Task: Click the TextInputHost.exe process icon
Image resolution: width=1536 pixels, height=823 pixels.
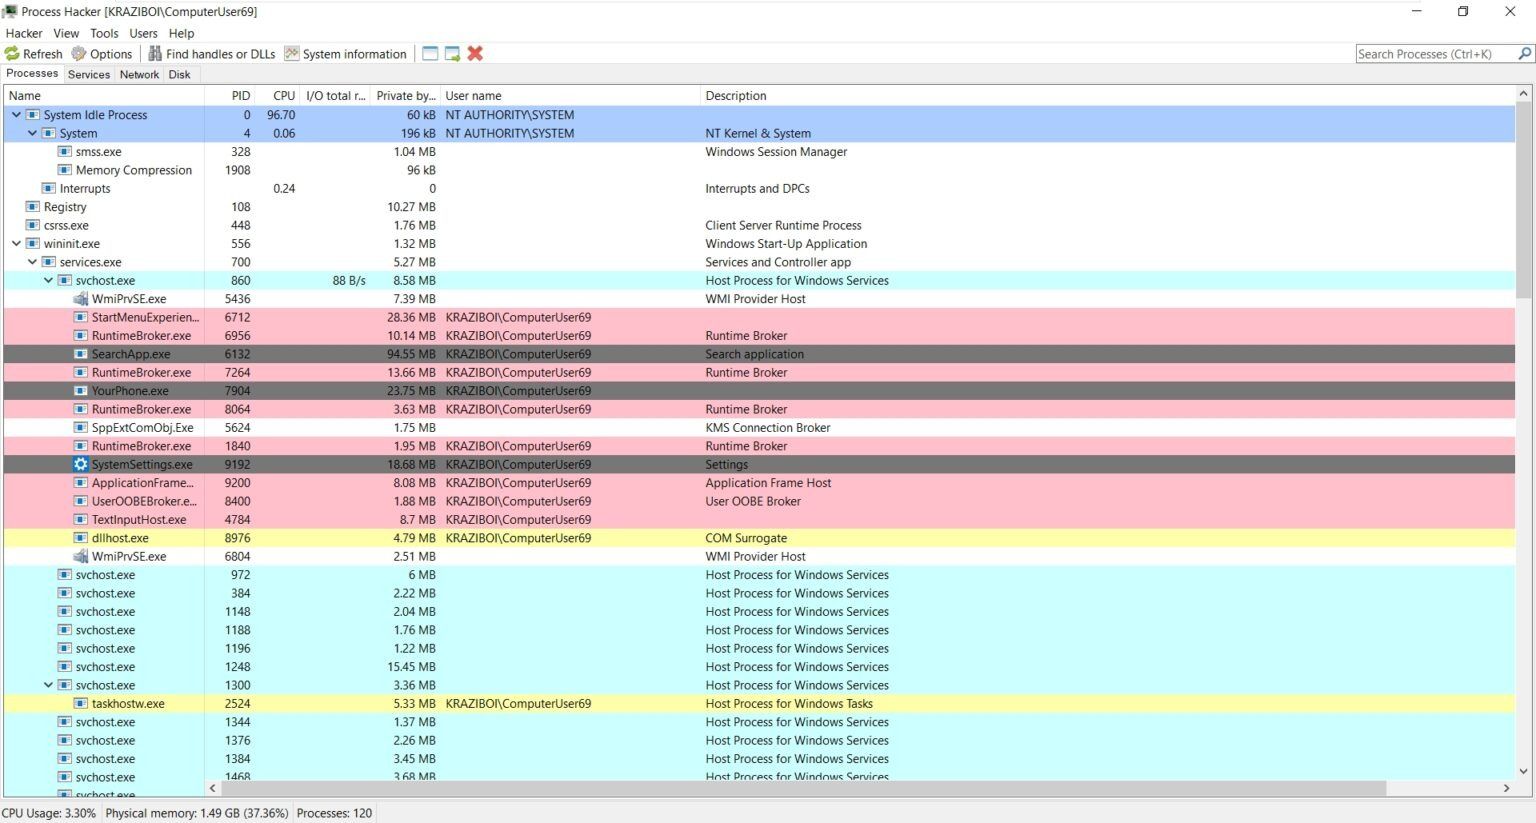Action: point(81,519)
